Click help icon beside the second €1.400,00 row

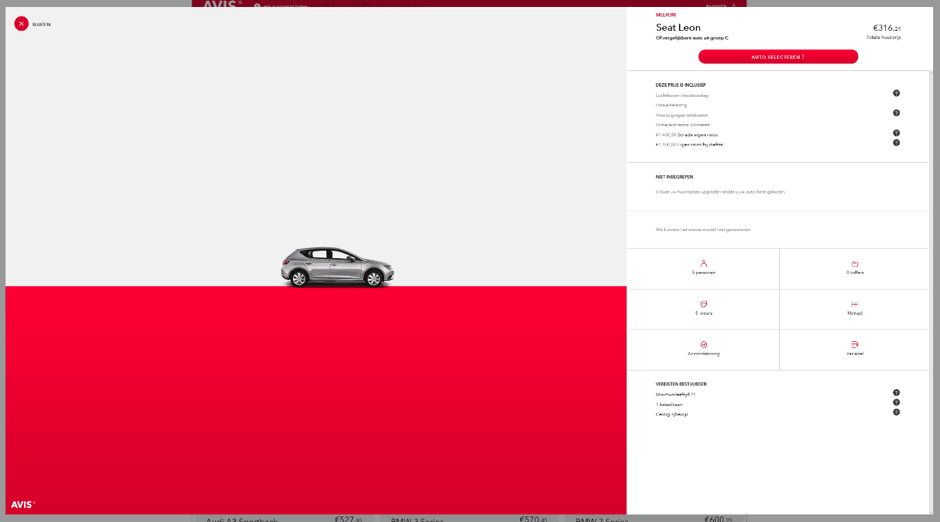point(896,143)
